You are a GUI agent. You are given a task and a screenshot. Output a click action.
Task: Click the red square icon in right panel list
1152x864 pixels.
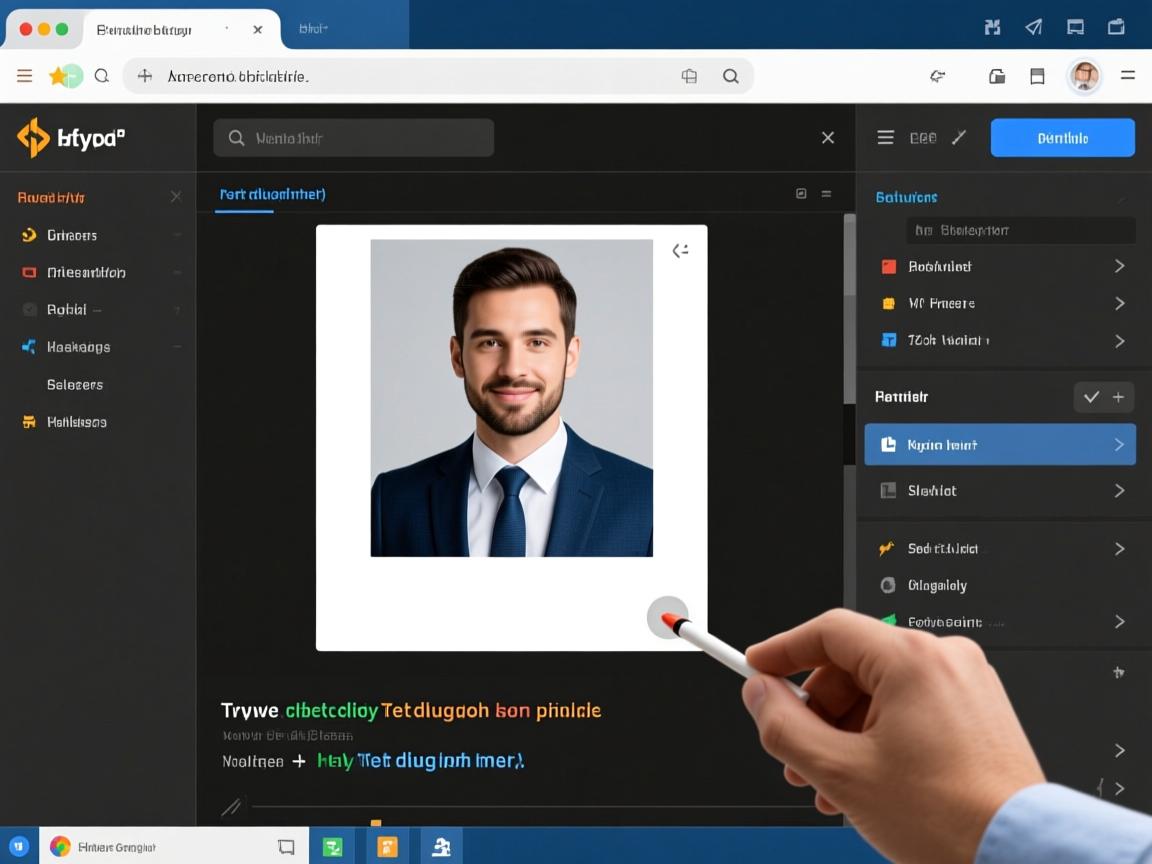coord(888,267)
